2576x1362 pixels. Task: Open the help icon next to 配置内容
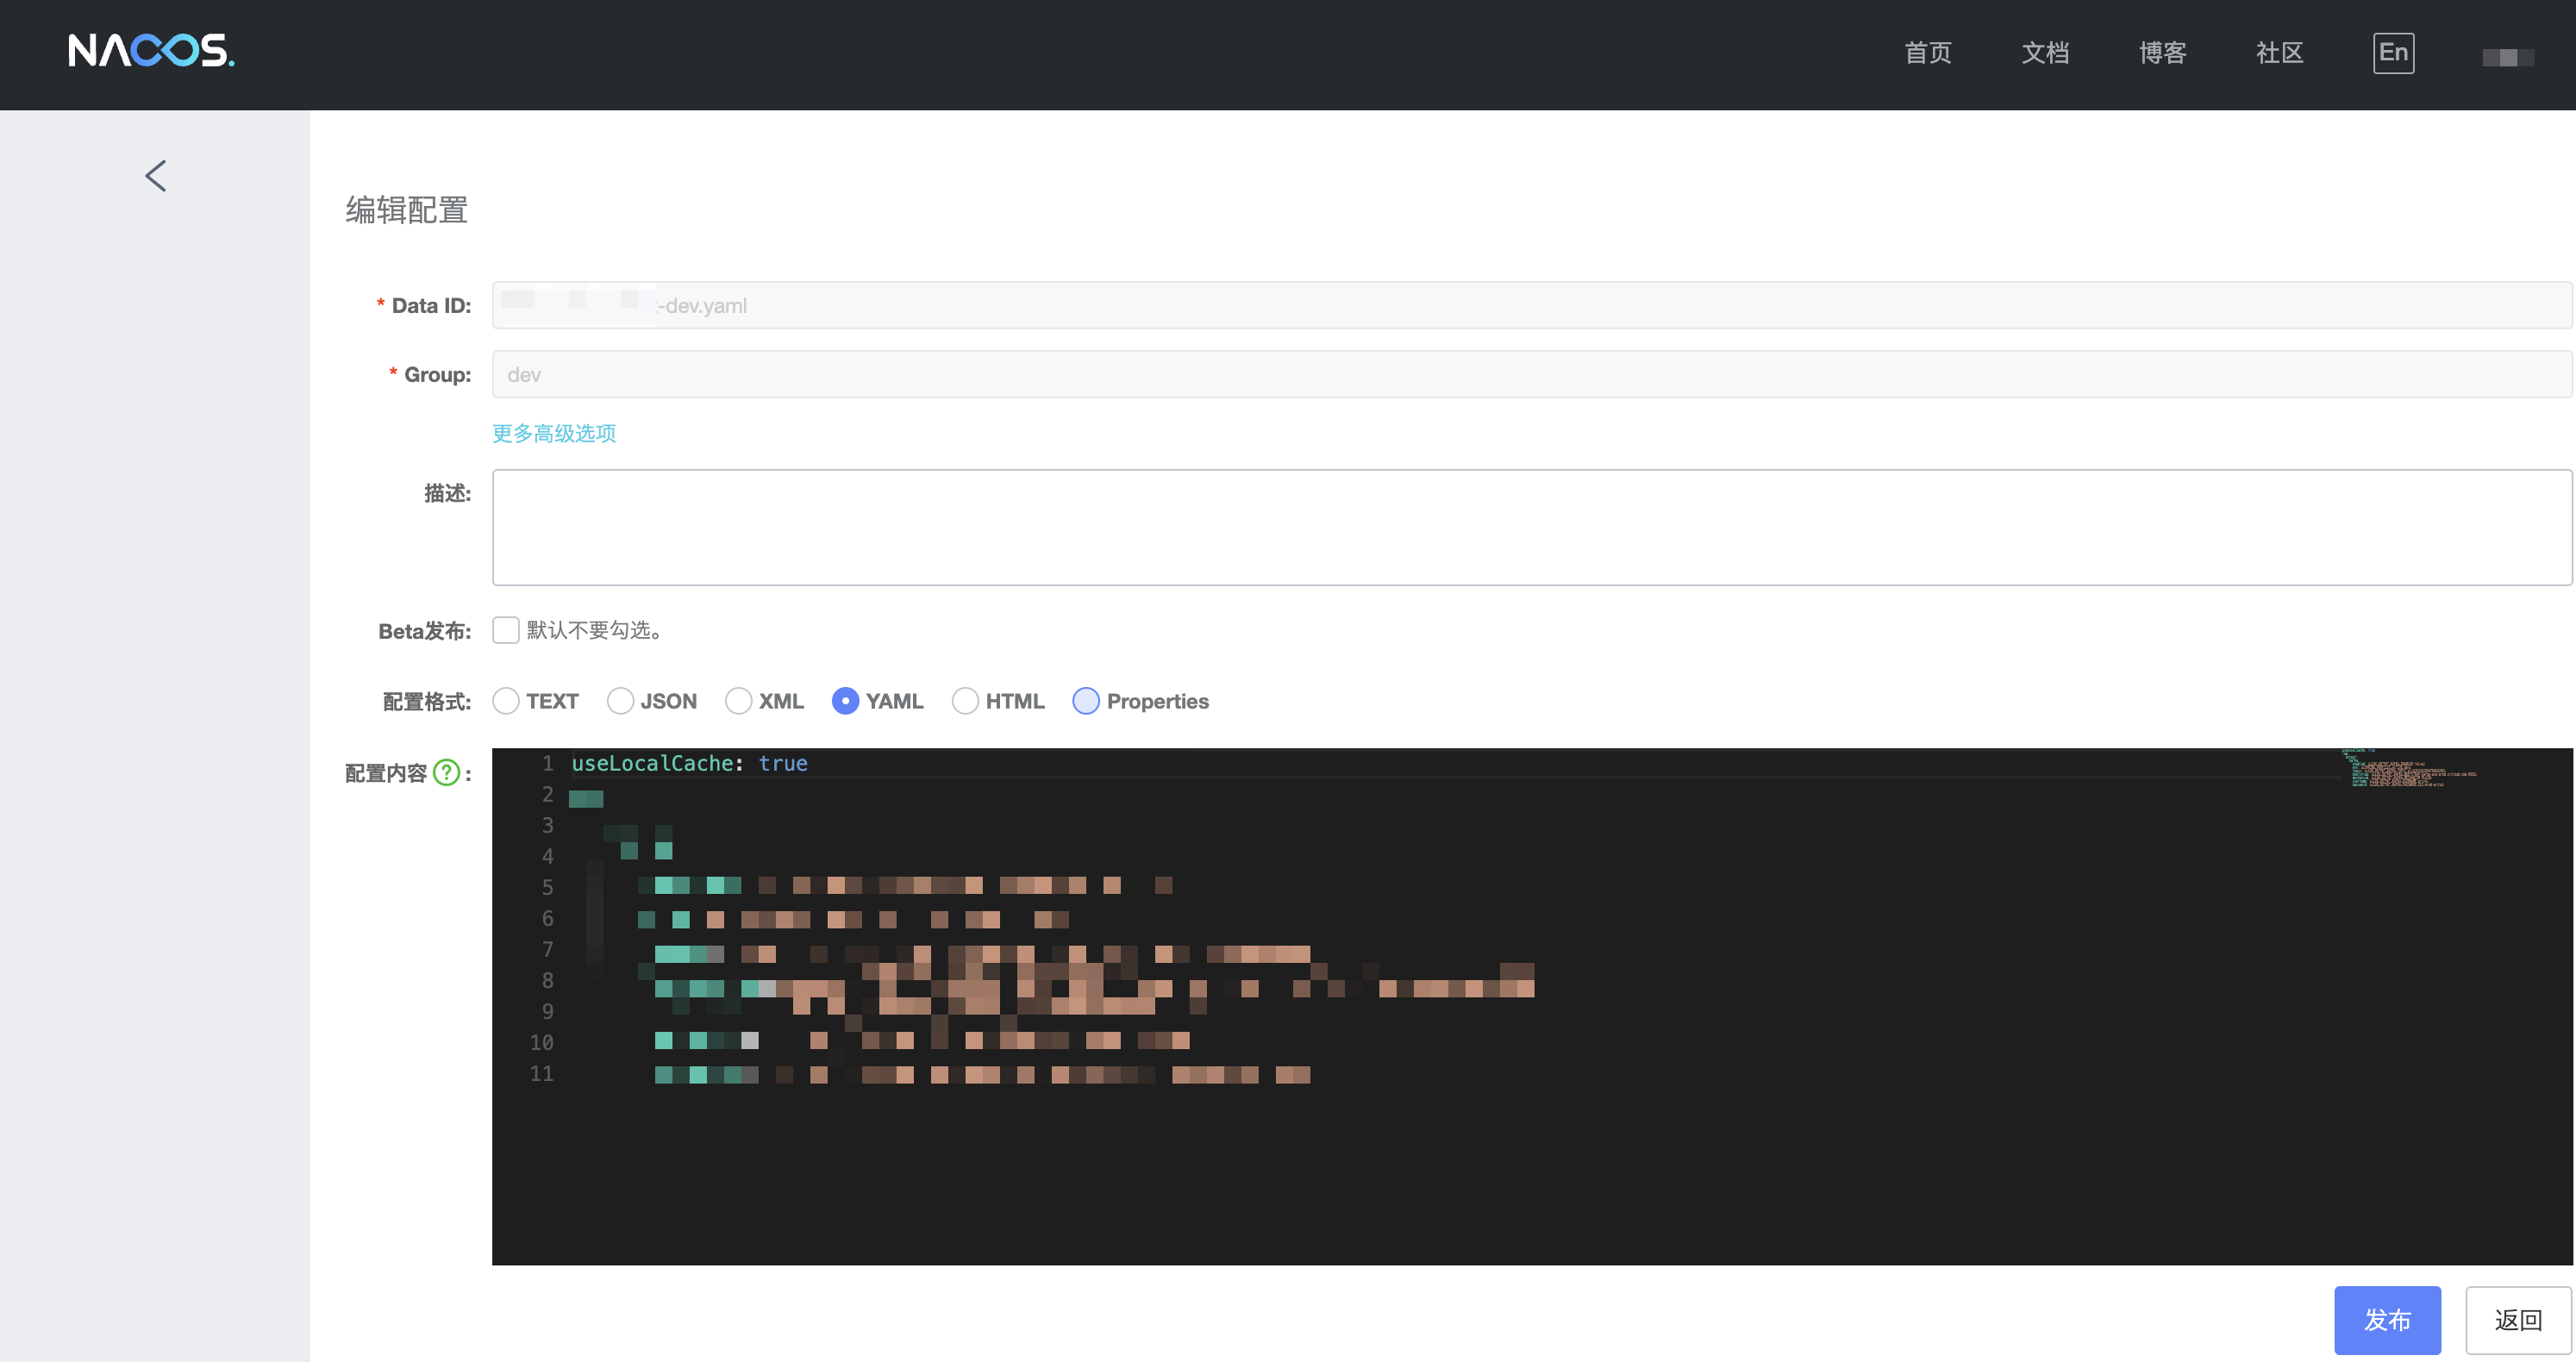pos(446,772)
